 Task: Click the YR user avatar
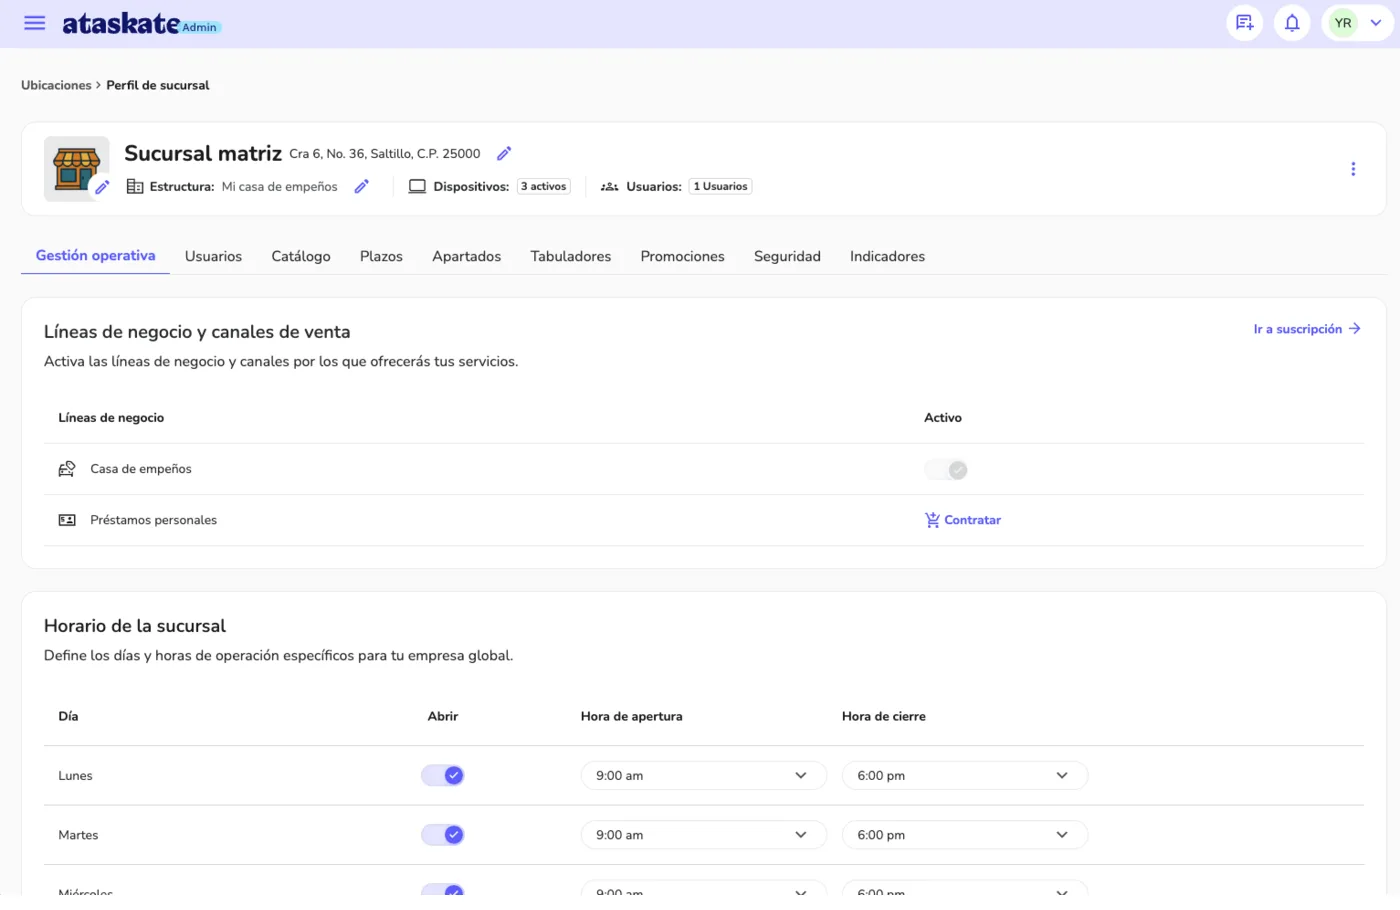click(1342, 23)
